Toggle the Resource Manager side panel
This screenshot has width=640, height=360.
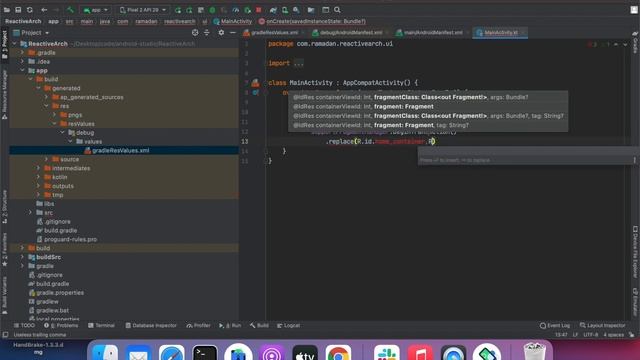(4, 94)
